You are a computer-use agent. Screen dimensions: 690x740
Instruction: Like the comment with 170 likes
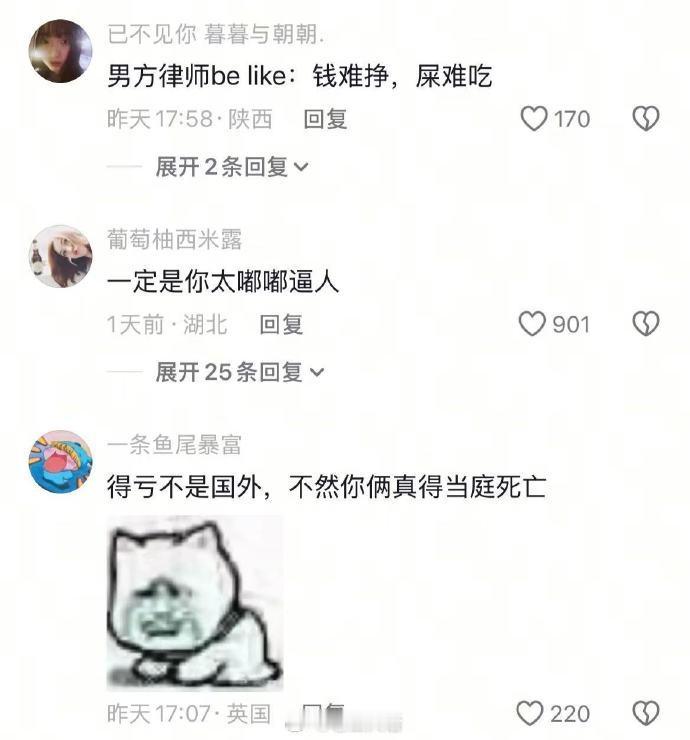534,118
